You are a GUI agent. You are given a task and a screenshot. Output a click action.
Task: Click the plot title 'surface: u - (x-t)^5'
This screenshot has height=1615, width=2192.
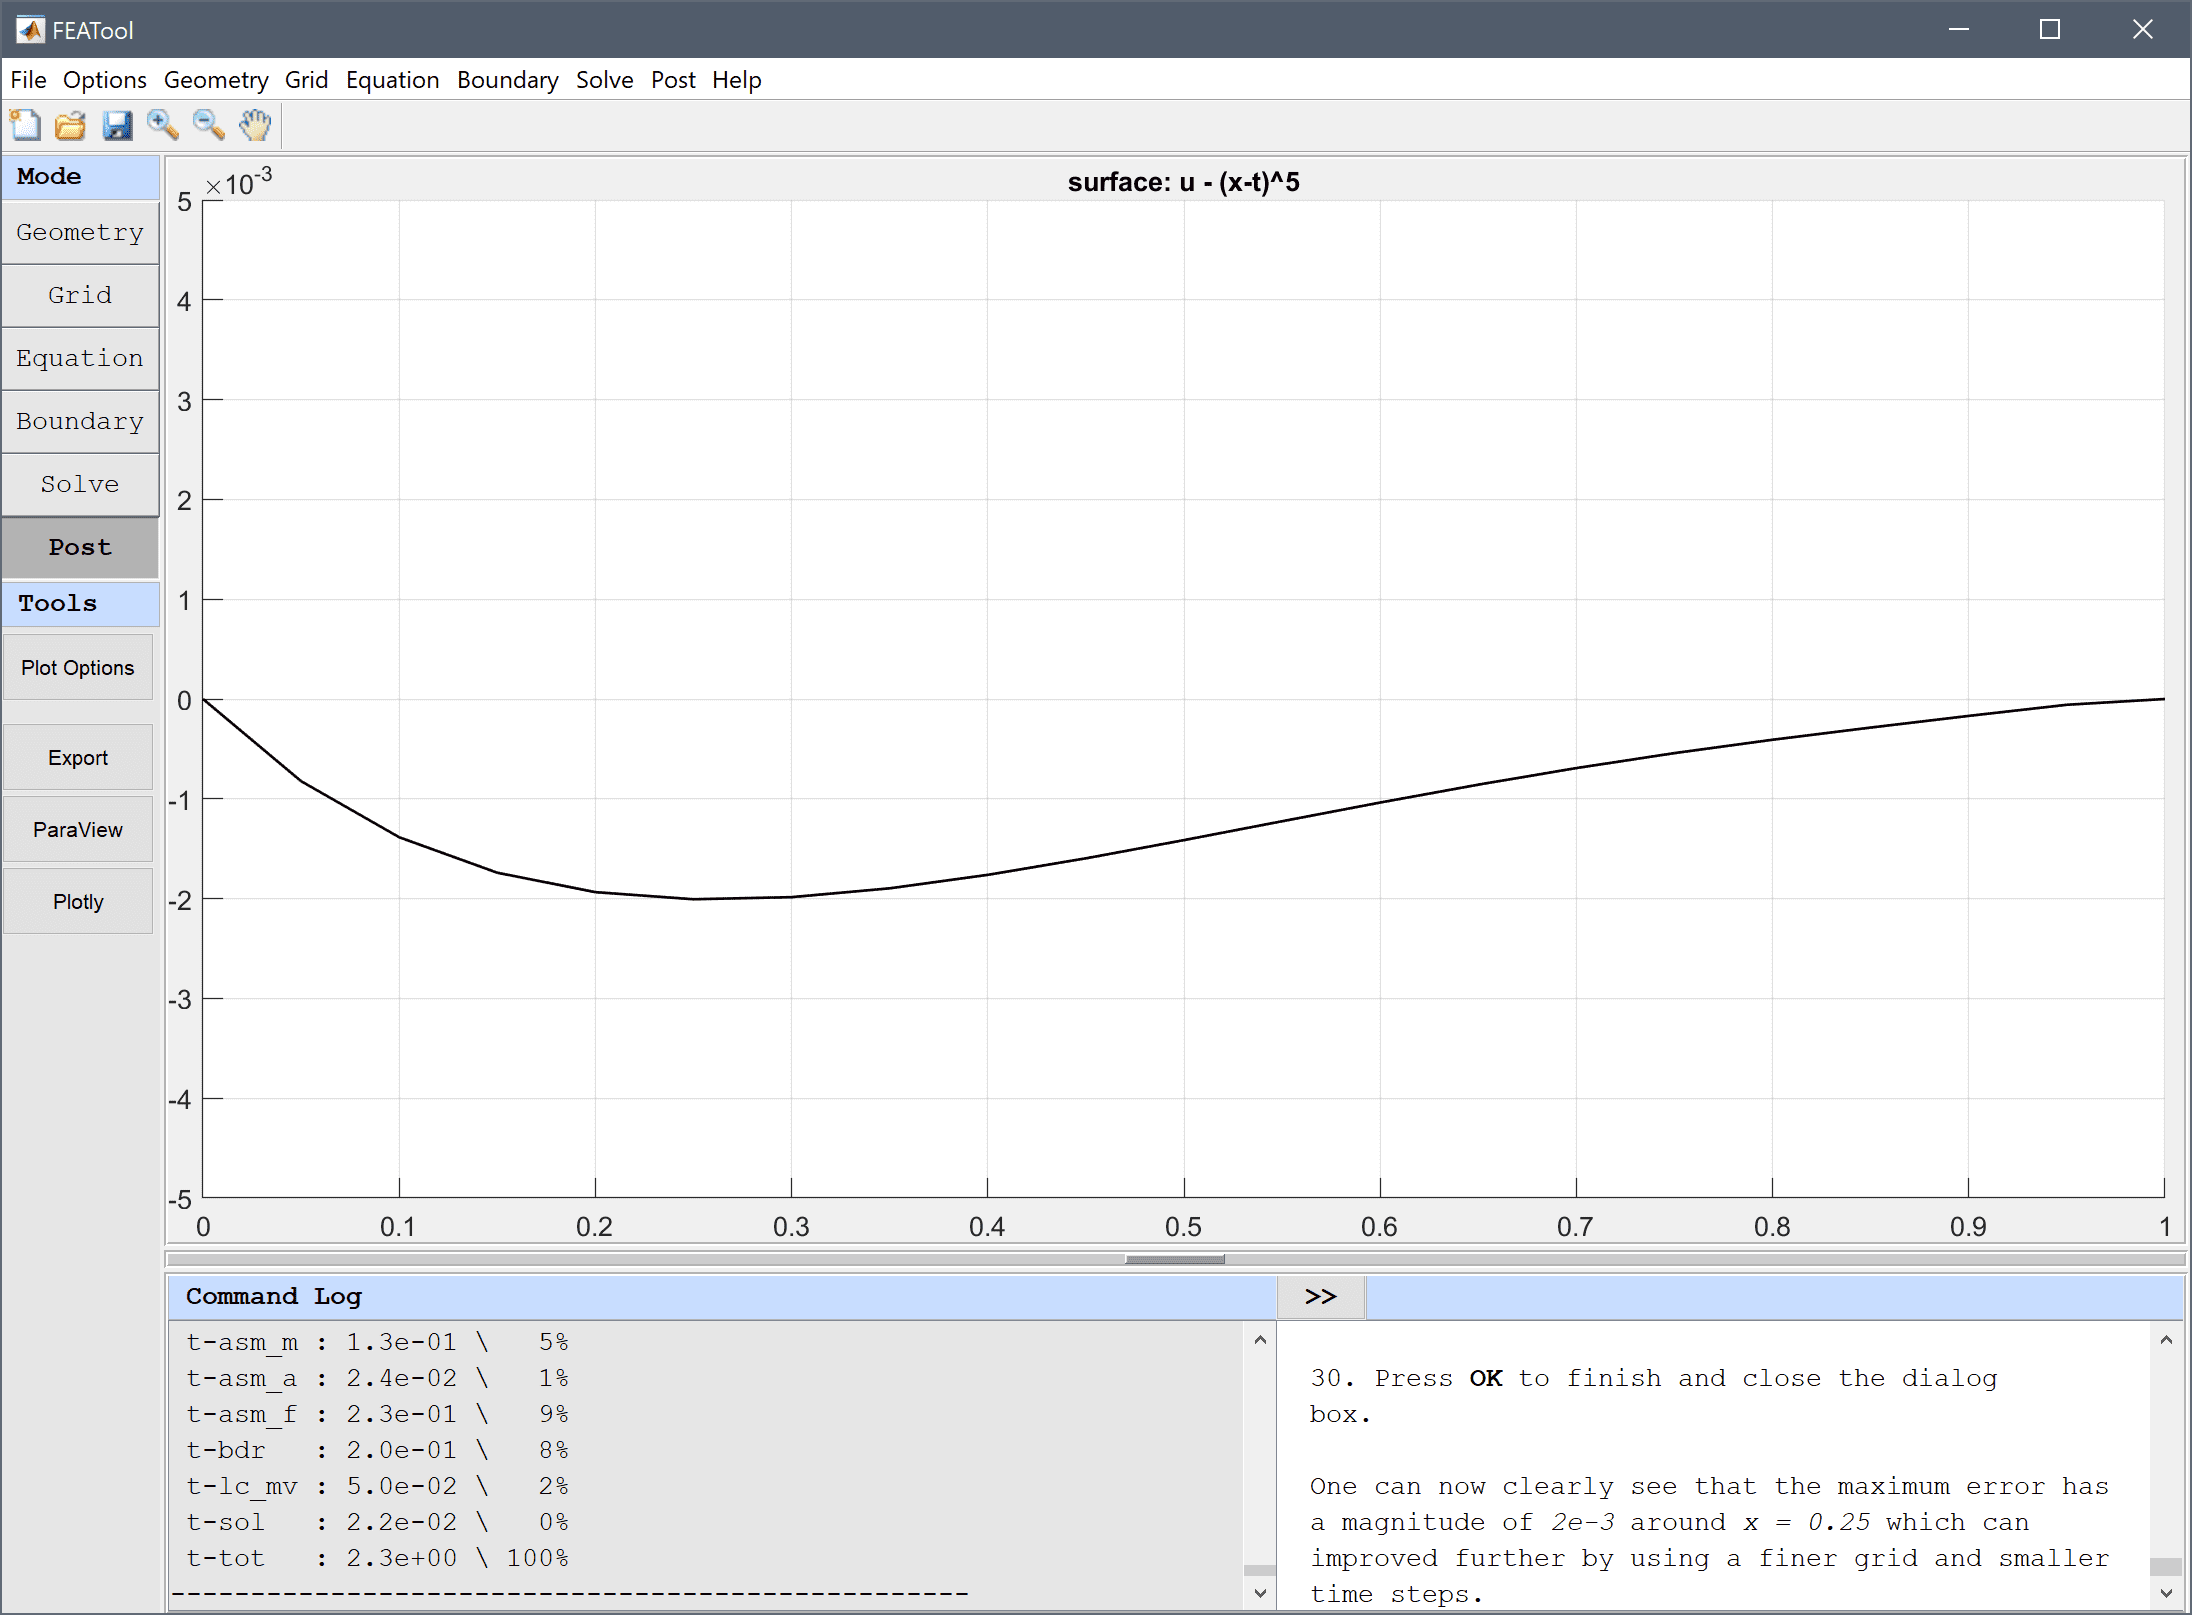pyautogui.click(x=1183, y=182)
